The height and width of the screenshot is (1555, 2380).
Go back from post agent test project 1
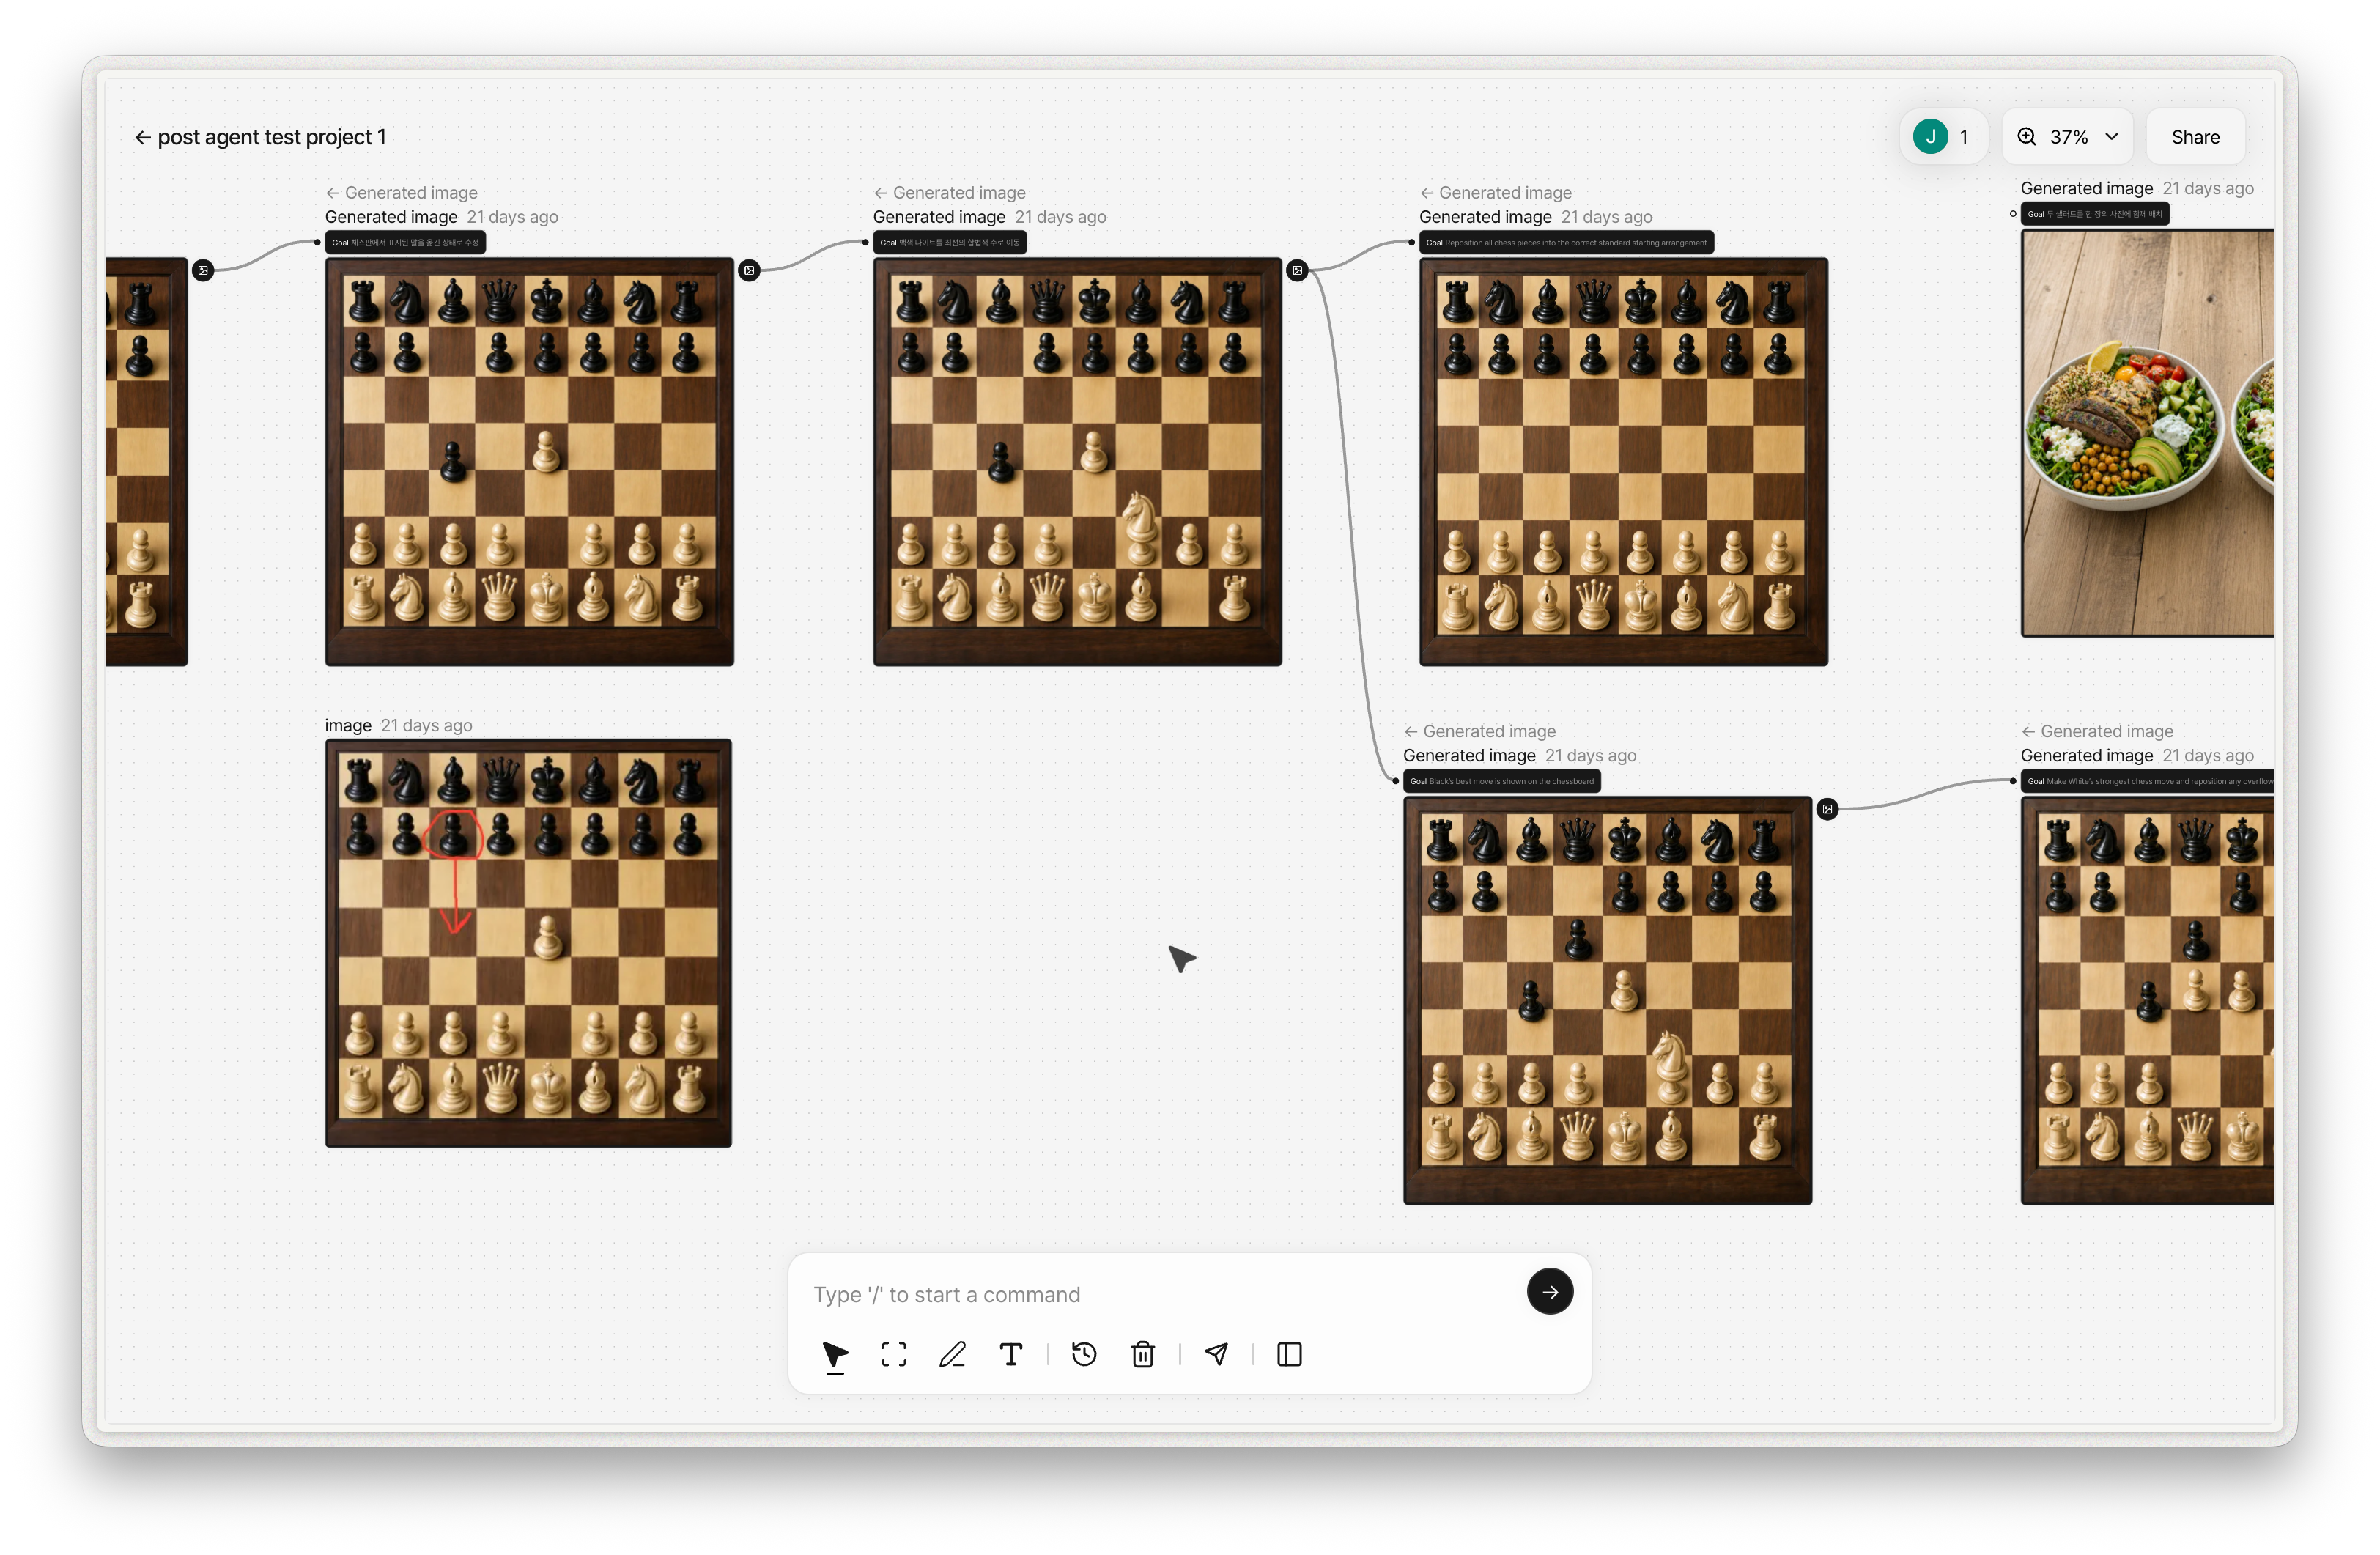[x=143, y=137]
